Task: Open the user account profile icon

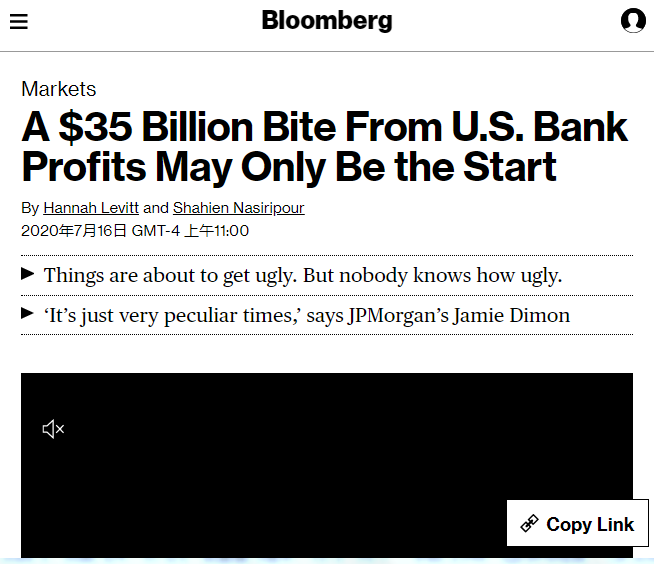Action: pos(633,20)
